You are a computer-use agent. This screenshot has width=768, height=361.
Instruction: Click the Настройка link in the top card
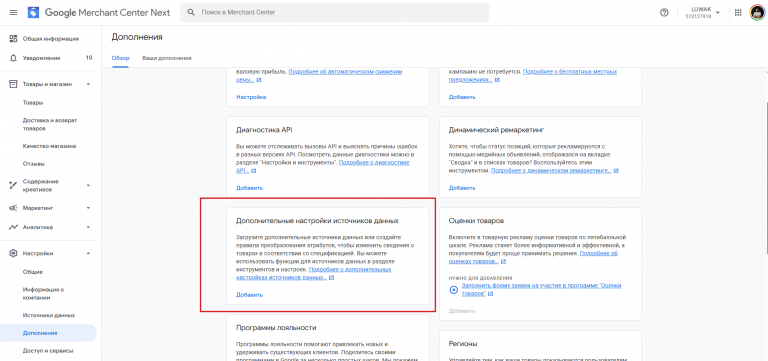point(251,97)
